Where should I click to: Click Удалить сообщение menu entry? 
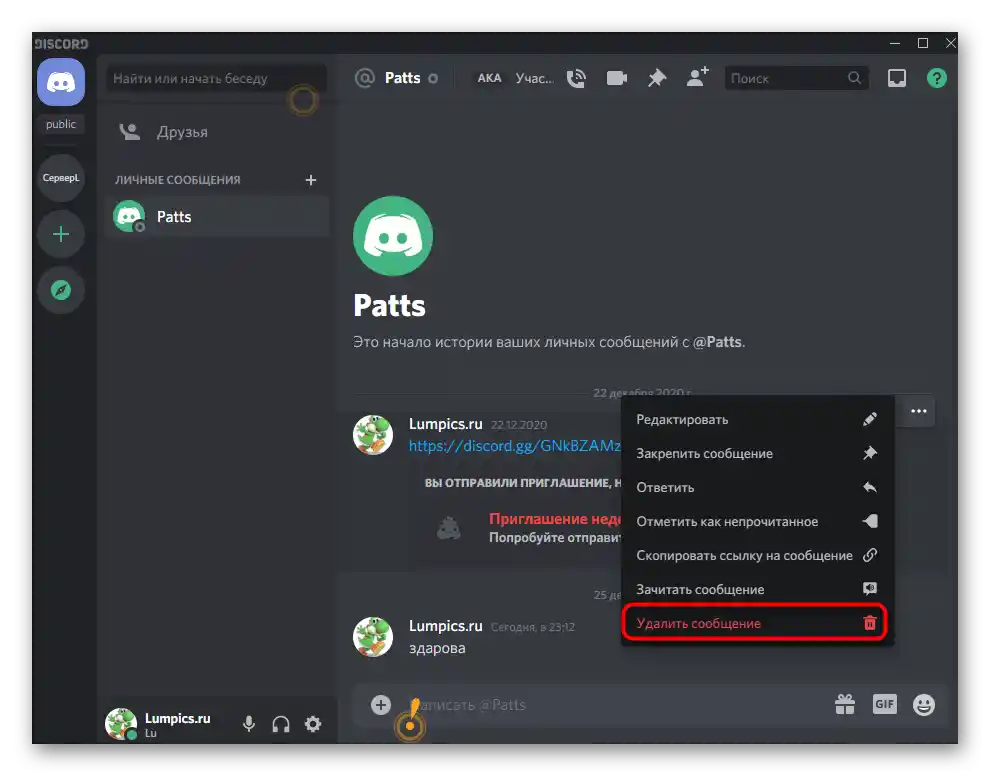pyautogui.click(x=755, y=623)
